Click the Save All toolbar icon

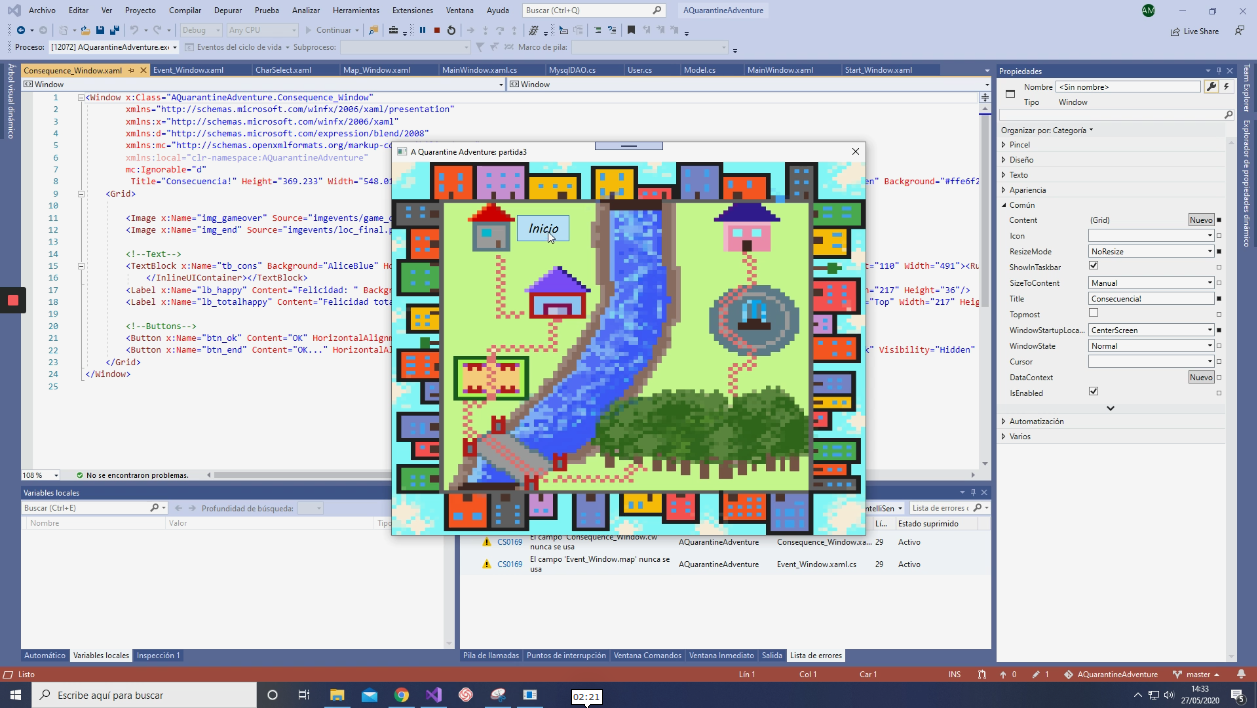click(x=115, y=31)
